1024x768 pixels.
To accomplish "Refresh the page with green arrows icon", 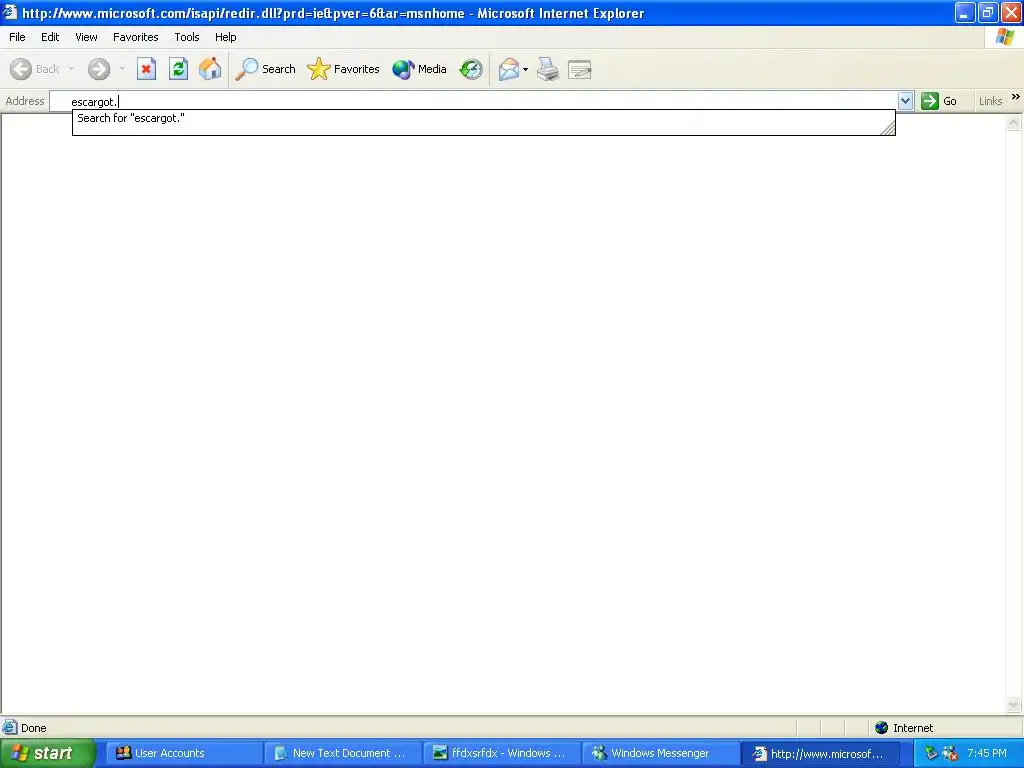I will click(x=178, y=69).
